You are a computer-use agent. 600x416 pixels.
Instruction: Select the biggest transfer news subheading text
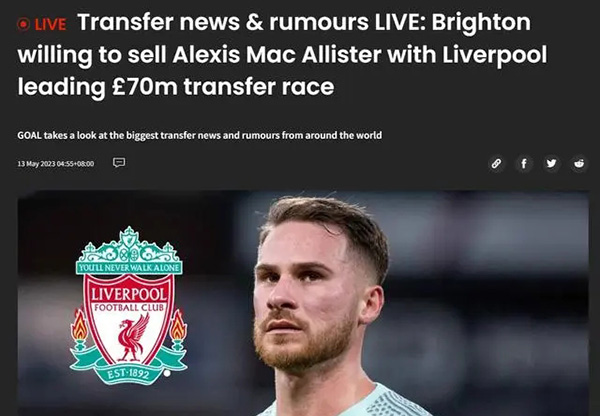click(x=199, y=135)
